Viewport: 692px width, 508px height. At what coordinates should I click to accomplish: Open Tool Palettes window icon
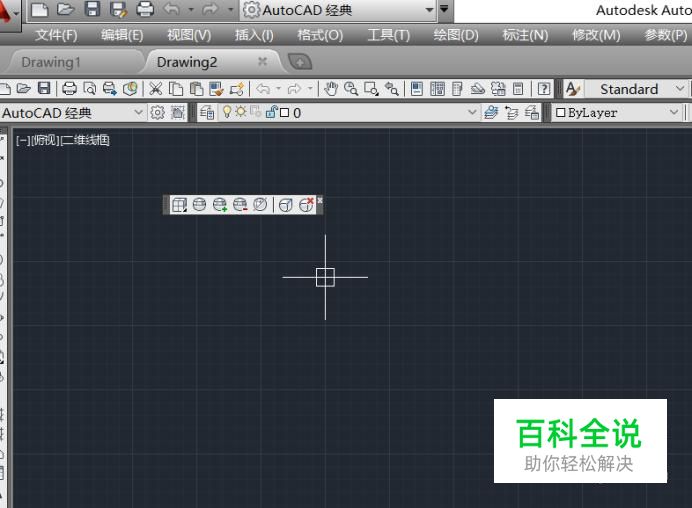(457, 89)
